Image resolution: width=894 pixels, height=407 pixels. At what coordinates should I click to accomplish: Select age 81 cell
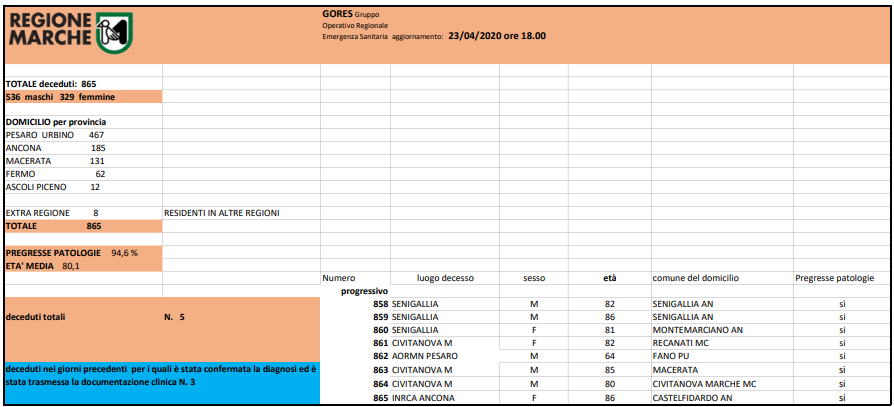(610, 330)
